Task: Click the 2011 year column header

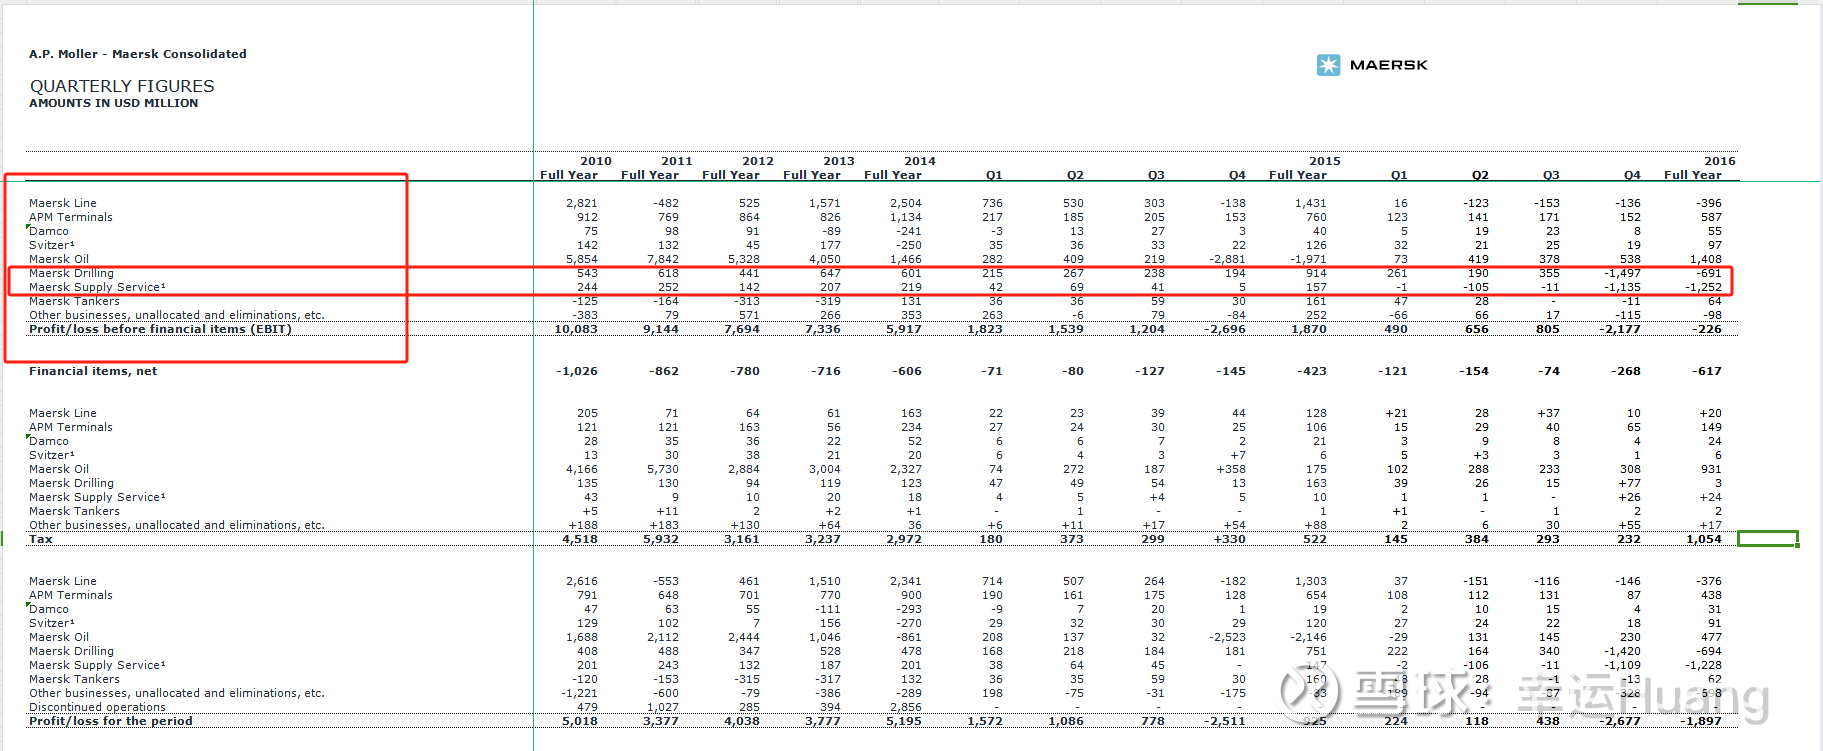Action: click(676, 161)
